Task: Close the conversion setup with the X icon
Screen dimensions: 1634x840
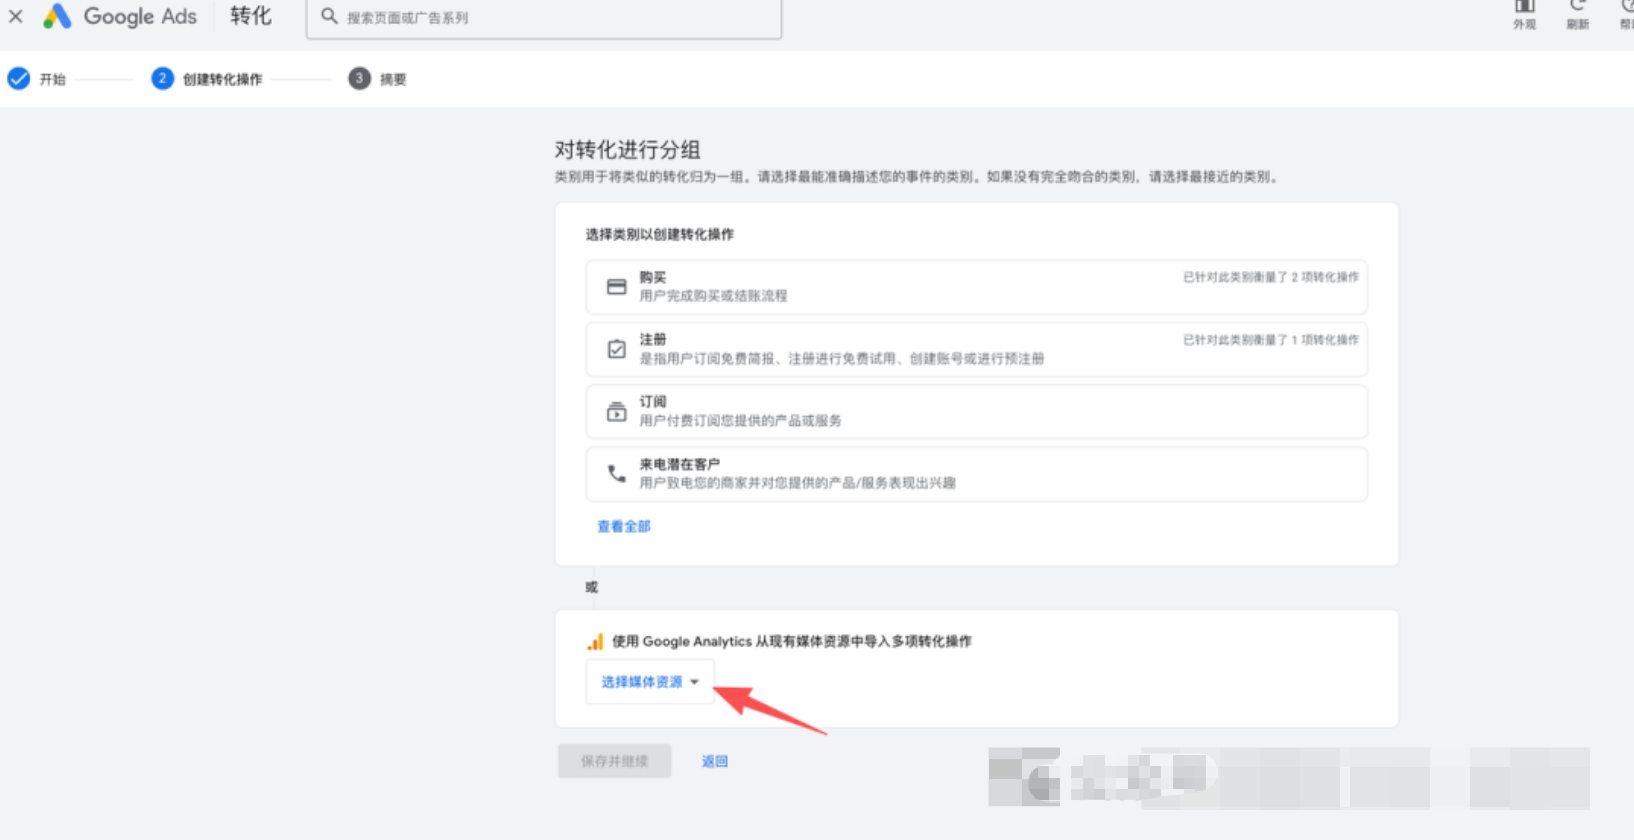Action: 15,16
